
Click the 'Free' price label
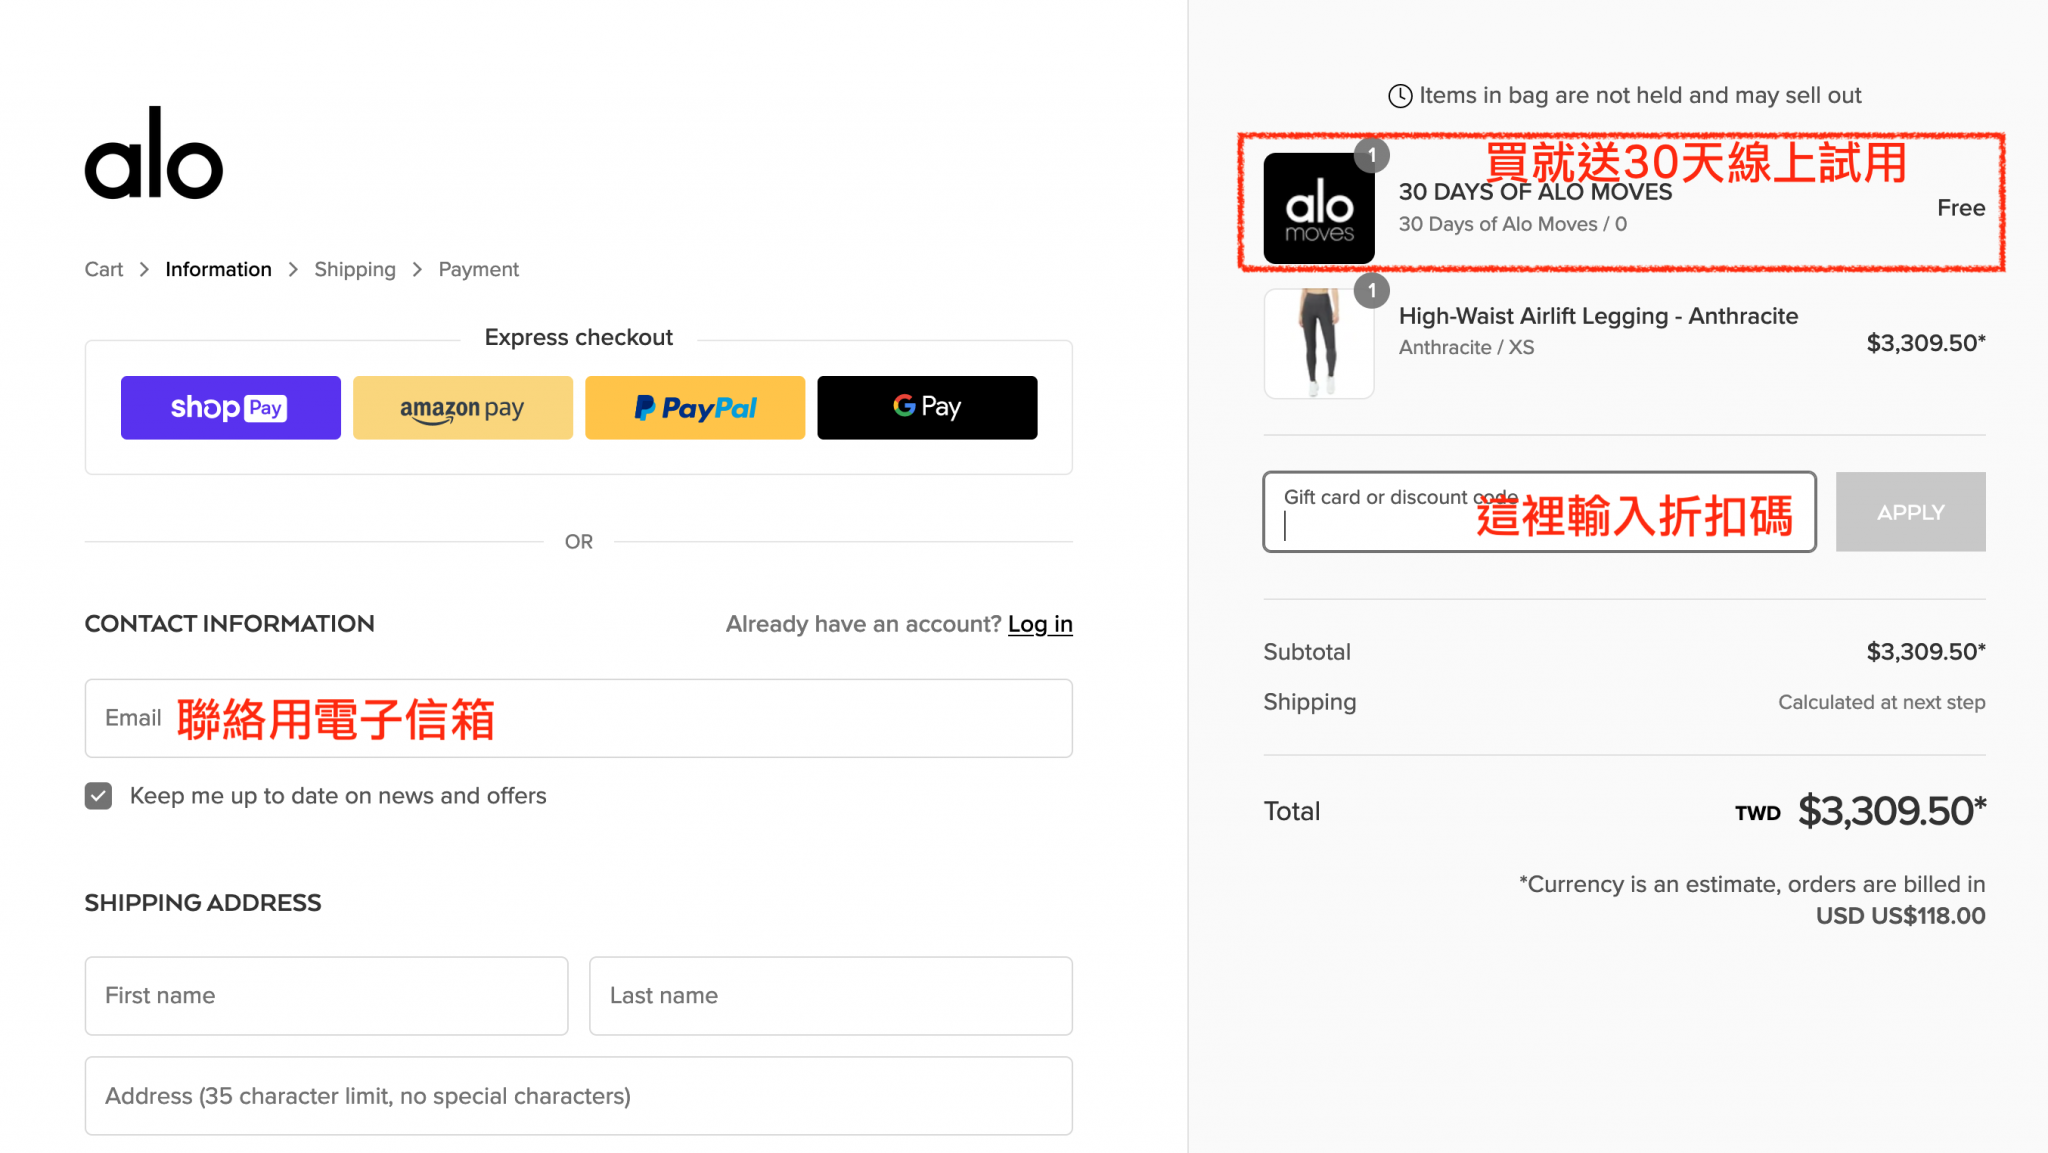(x=1961, y=208)
